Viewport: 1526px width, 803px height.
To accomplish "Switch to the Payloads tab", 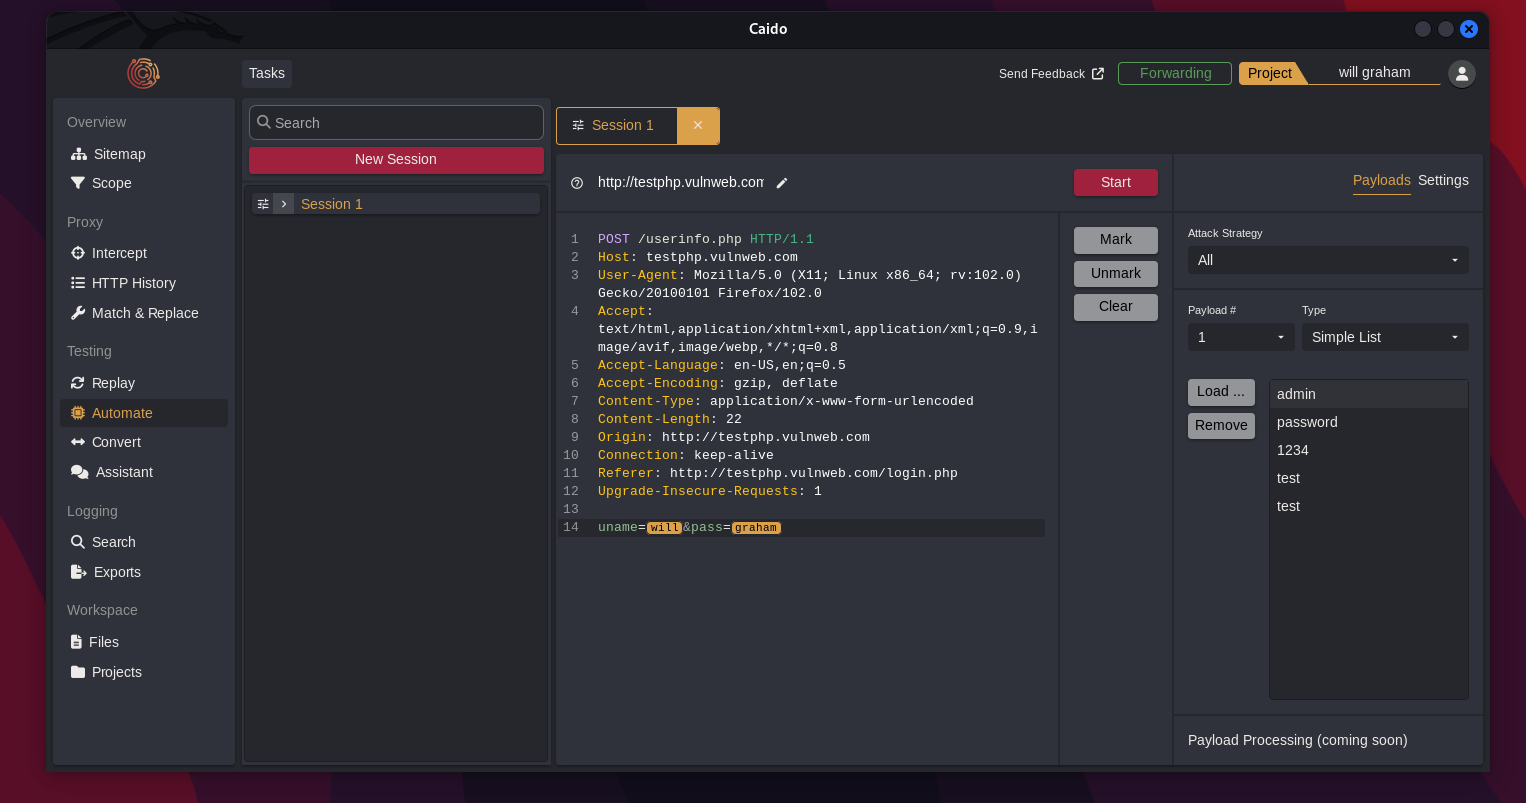I will pos(1381,181).
